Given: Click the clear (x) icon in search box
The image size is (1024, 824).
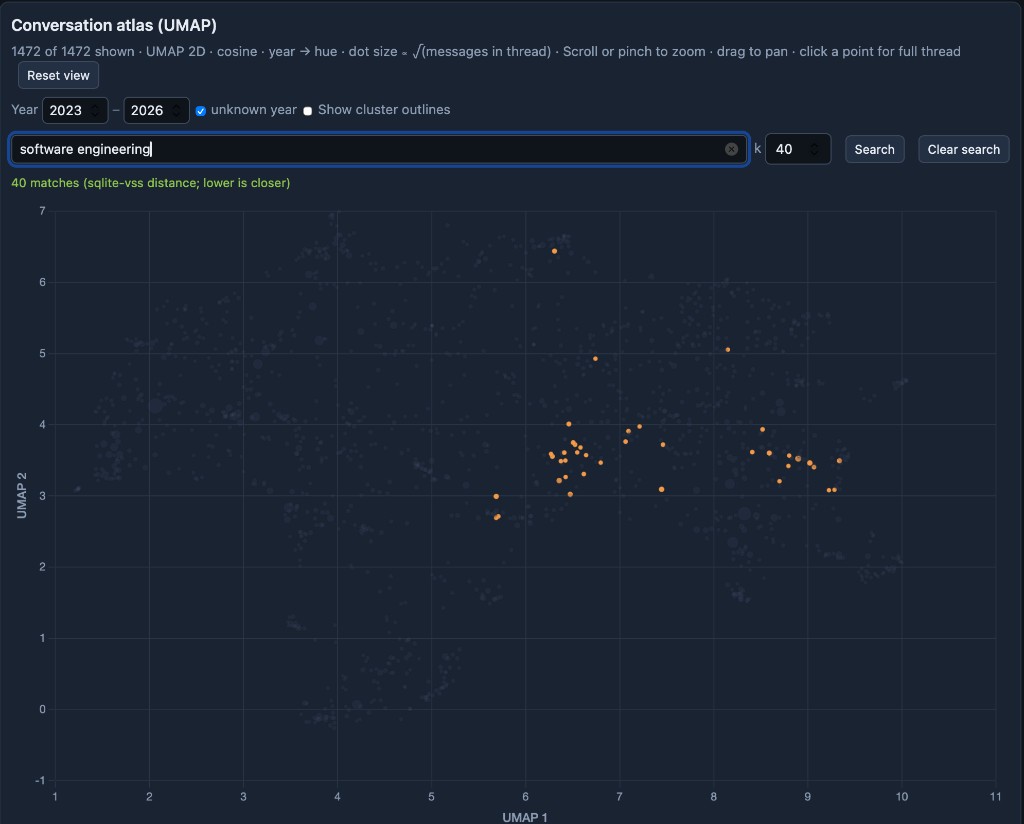Looking at the screenshot, I should tap(731, 149).
